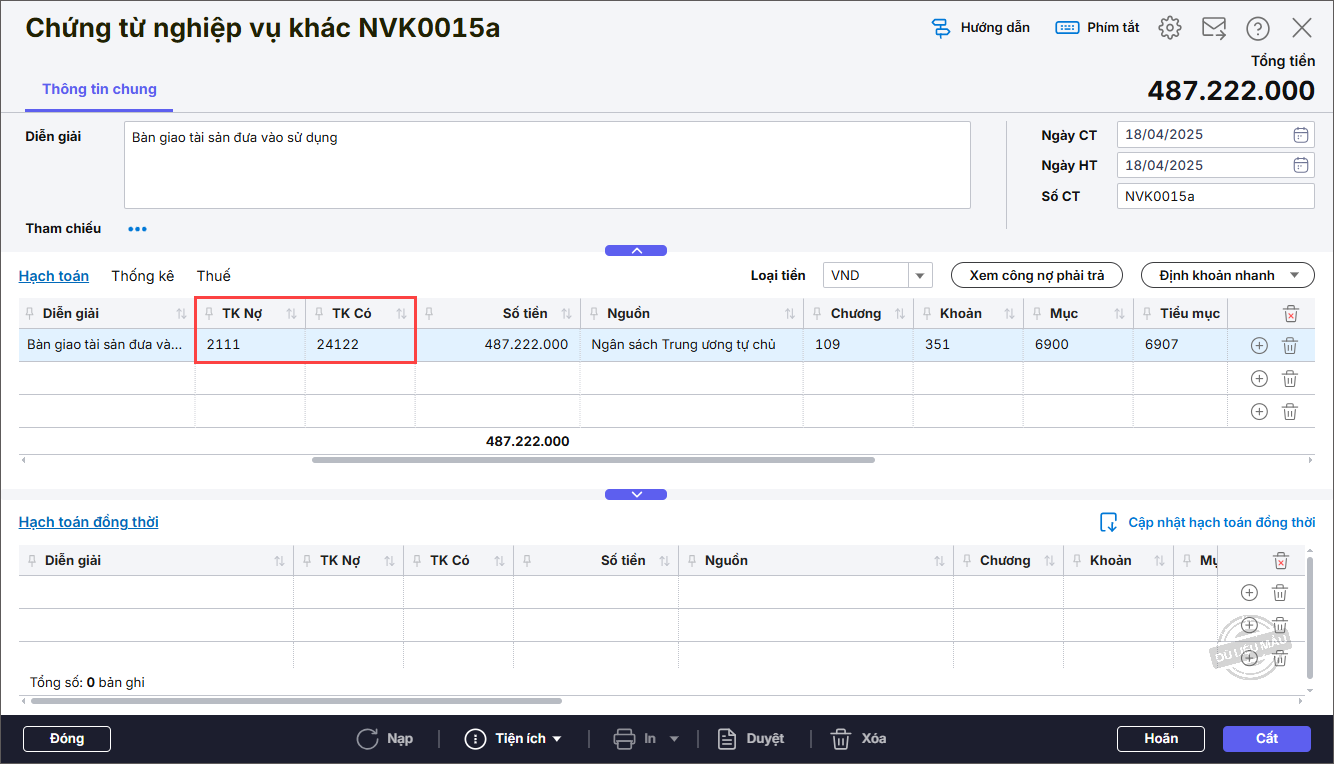Click the mail forward icon
This screenshot has width=1334, height=764.
click(1214, 28)
